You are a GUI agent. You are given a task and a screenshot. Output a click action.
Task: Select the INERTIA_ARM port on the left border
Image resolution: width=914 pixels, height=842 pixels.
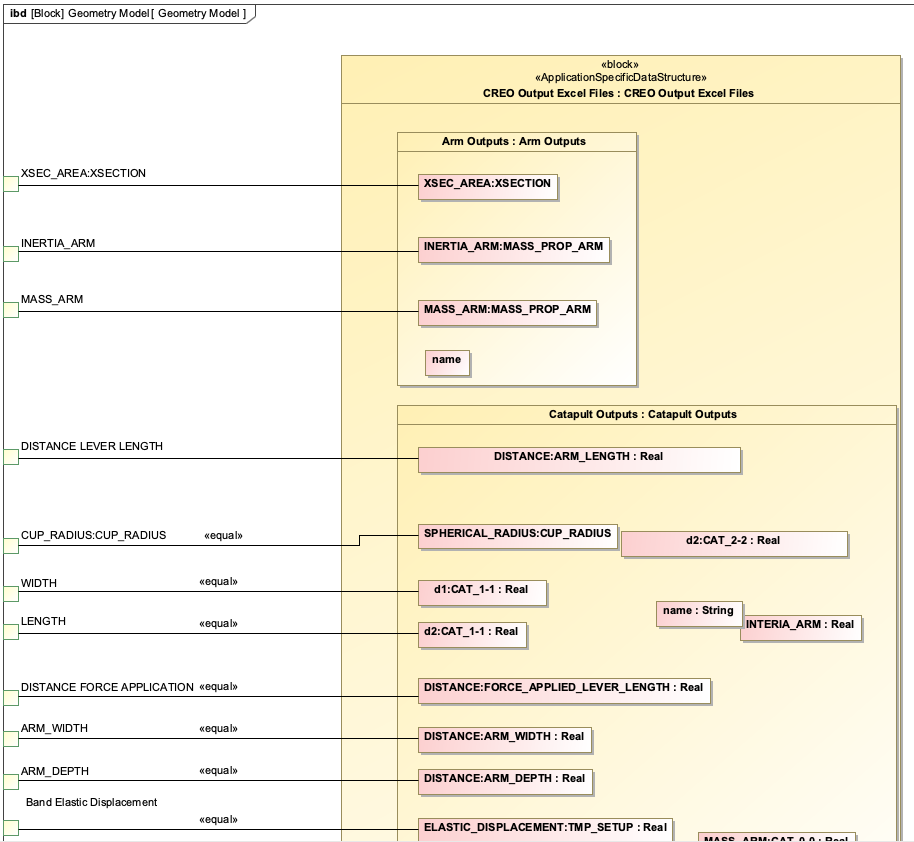click(x=11, y=254)
